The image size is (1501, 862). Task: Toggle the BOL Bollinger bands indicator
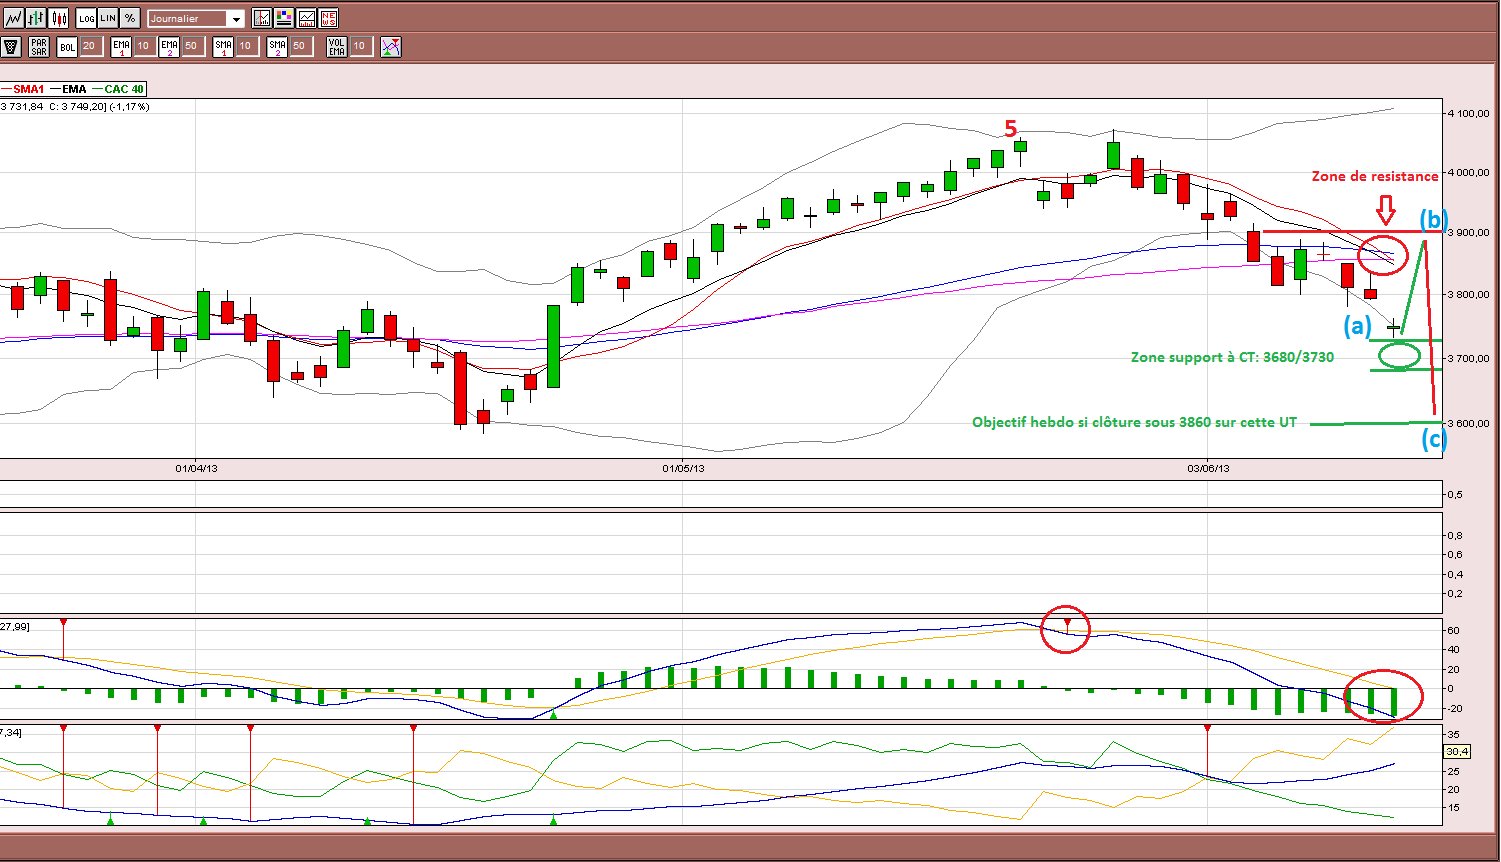click(x=67, y=46)
